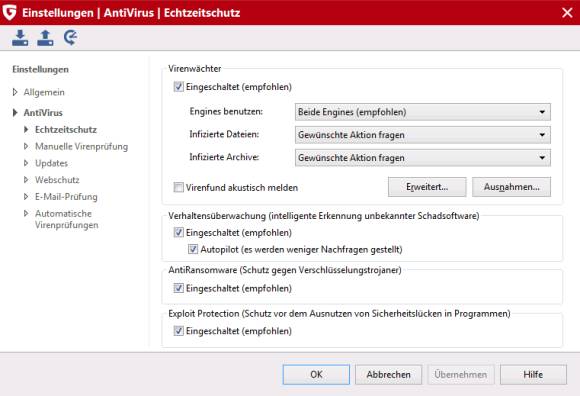Toggle Virenwächter Eingeschaltet checkbox

pos(179,87)
